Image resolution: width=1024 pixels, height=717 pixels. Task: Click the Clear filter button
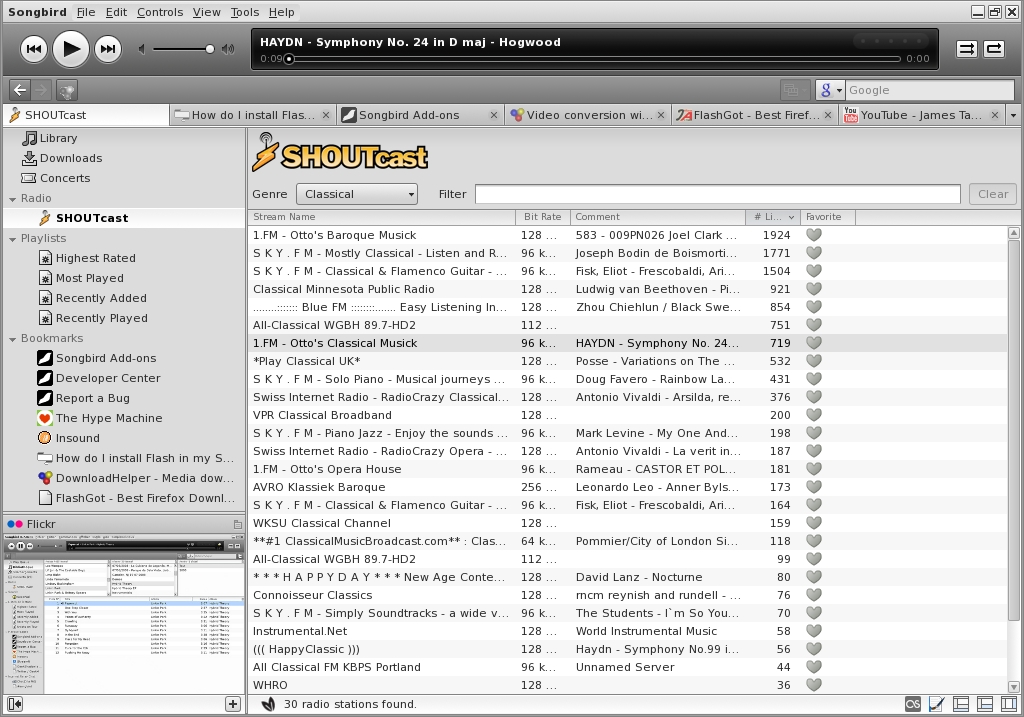coord(993,194)
